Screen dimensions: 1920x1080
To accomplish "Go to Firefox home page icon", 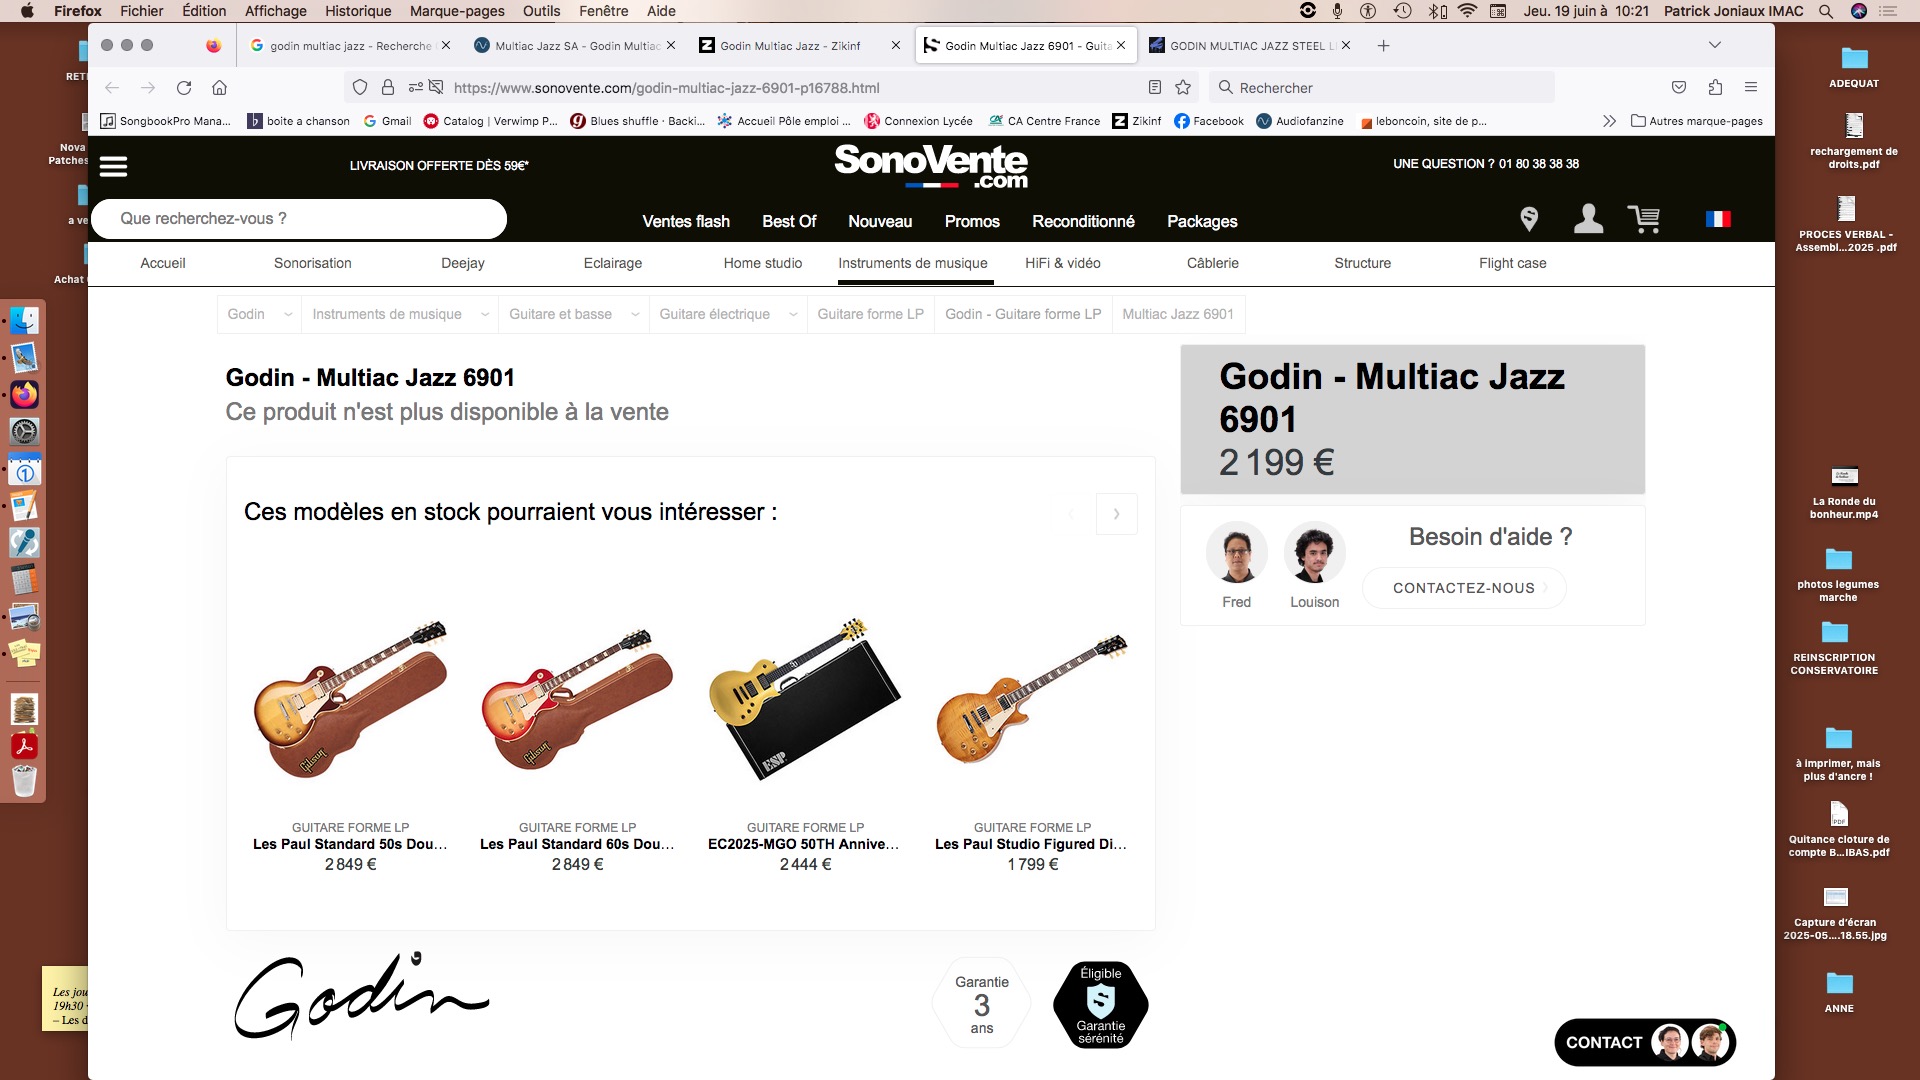I will (220, 88).
